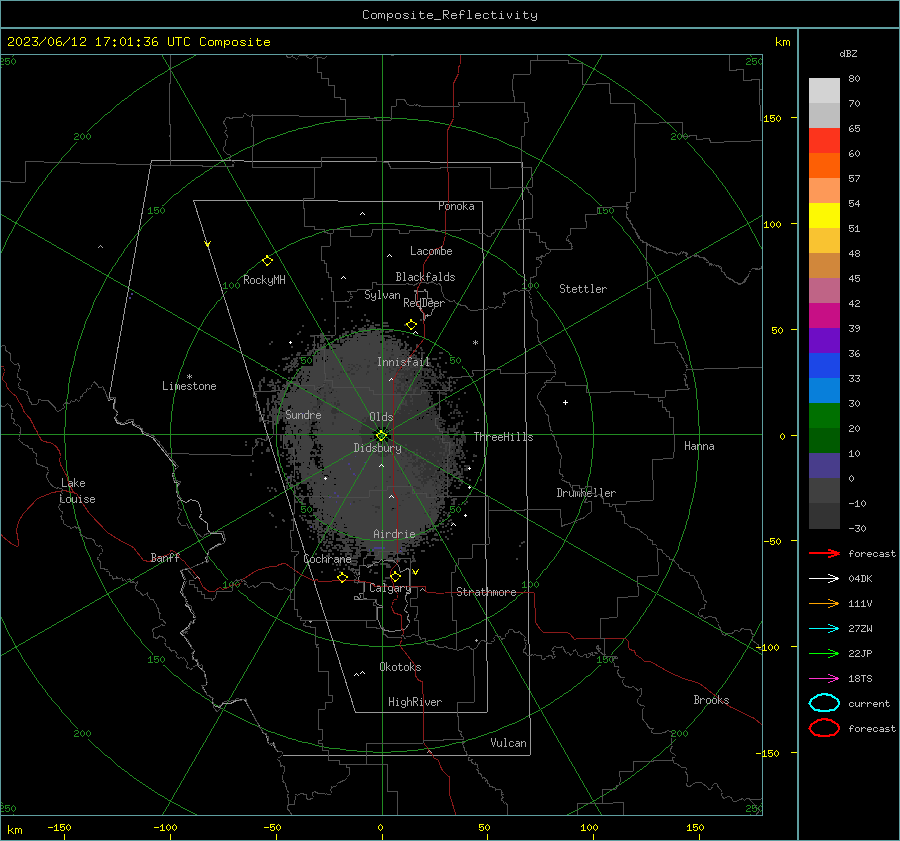Click the Blackfalds town label
The height and width of the screenshot is (841, 900).
click(425, 277)
